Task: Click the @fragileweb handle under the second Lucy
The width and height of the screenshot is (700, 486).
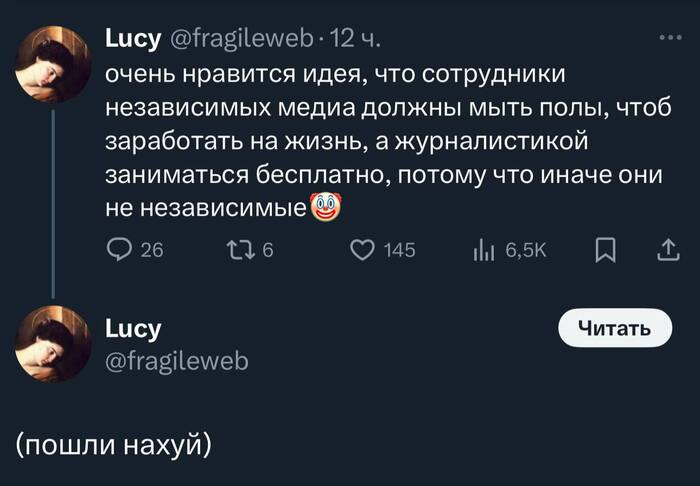Action: [177, 360]
